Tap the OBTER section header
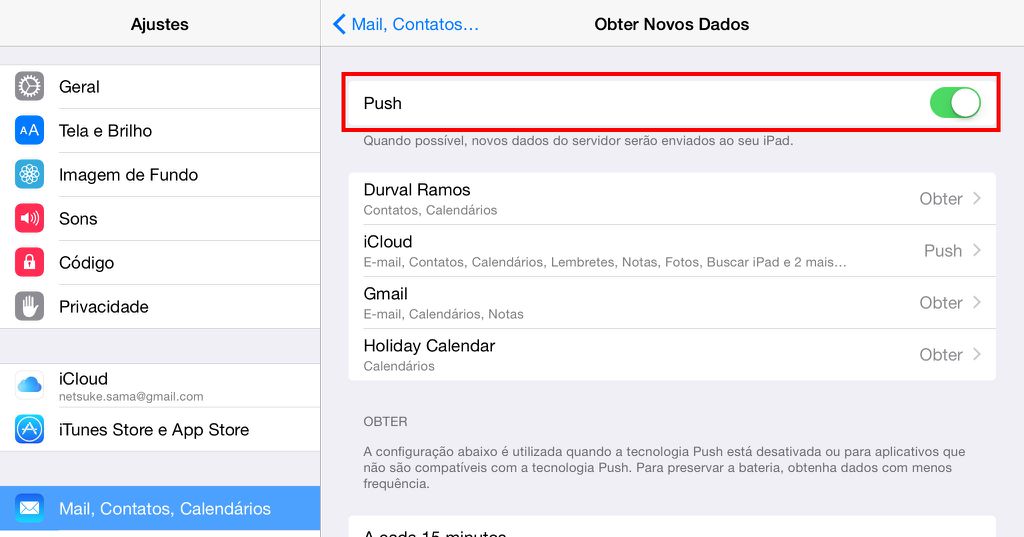 click(x=385, y=421)
